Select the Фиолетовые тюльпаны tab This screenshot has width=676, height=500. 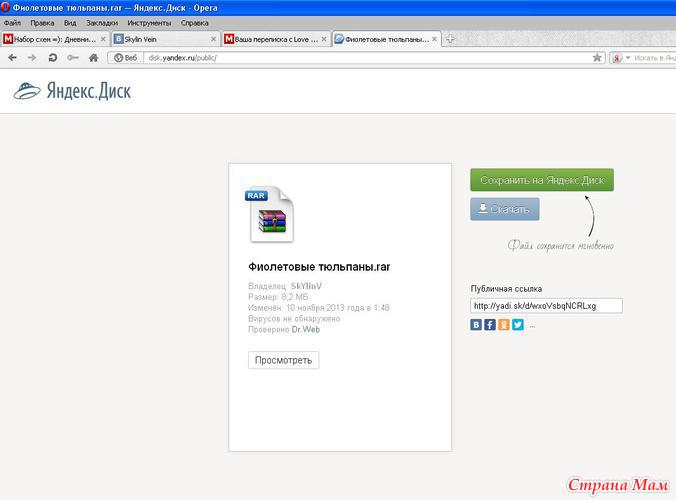coord(387,39)
